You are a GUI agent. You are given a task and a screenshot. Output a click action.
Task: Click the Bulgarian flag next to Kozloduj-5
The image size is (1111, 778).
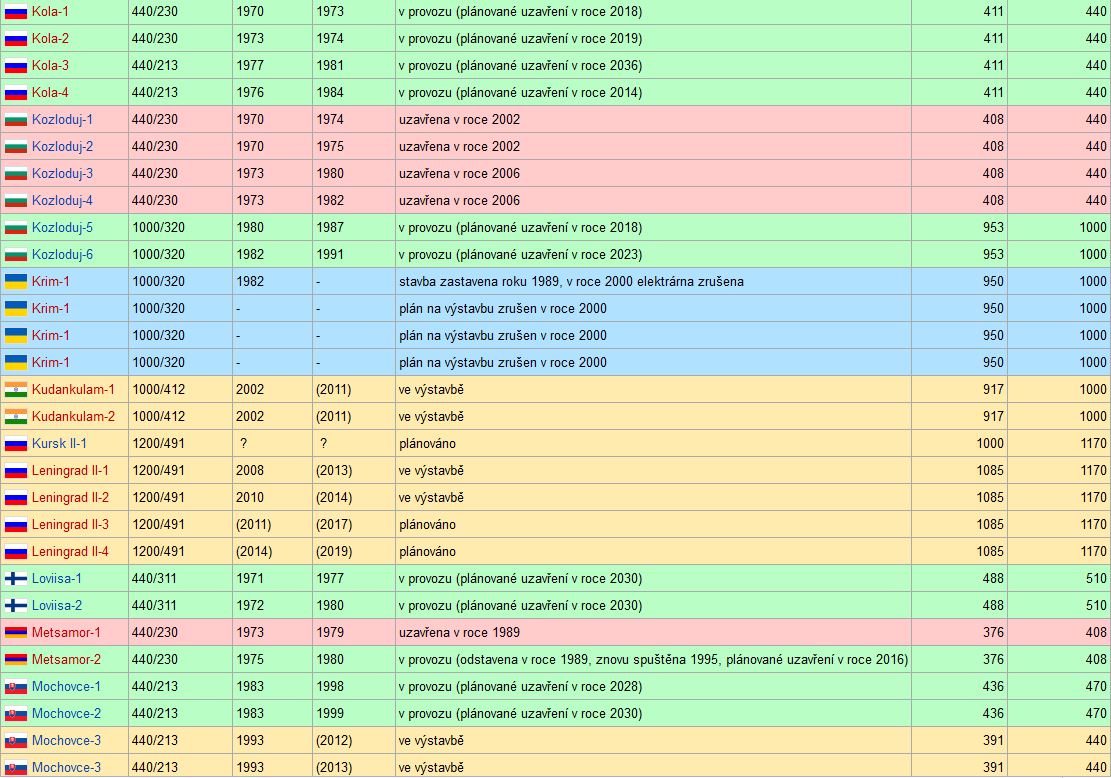point(15,228)
